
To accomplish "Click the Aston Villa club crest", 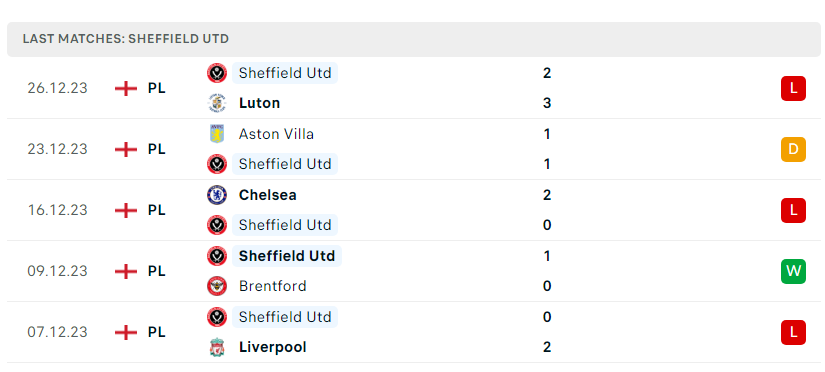I will point(217,134).
